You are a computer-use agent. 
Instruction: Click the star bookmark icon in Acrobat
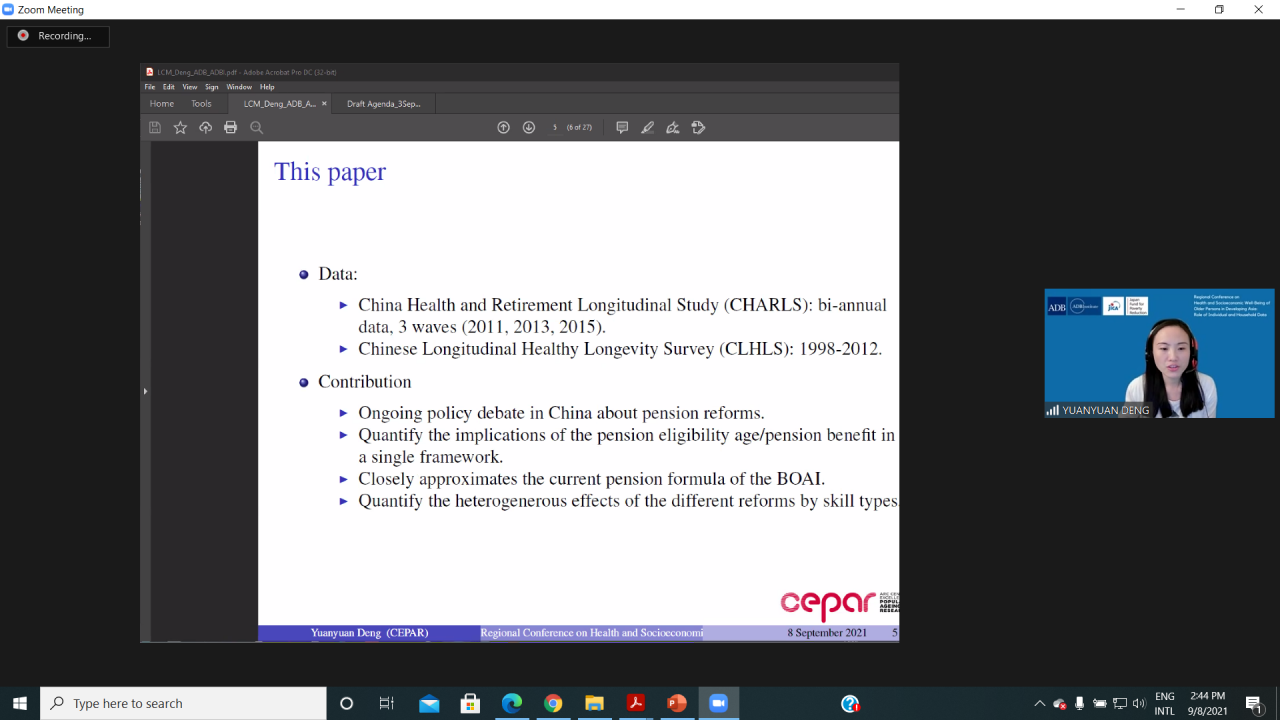(180, 127)
